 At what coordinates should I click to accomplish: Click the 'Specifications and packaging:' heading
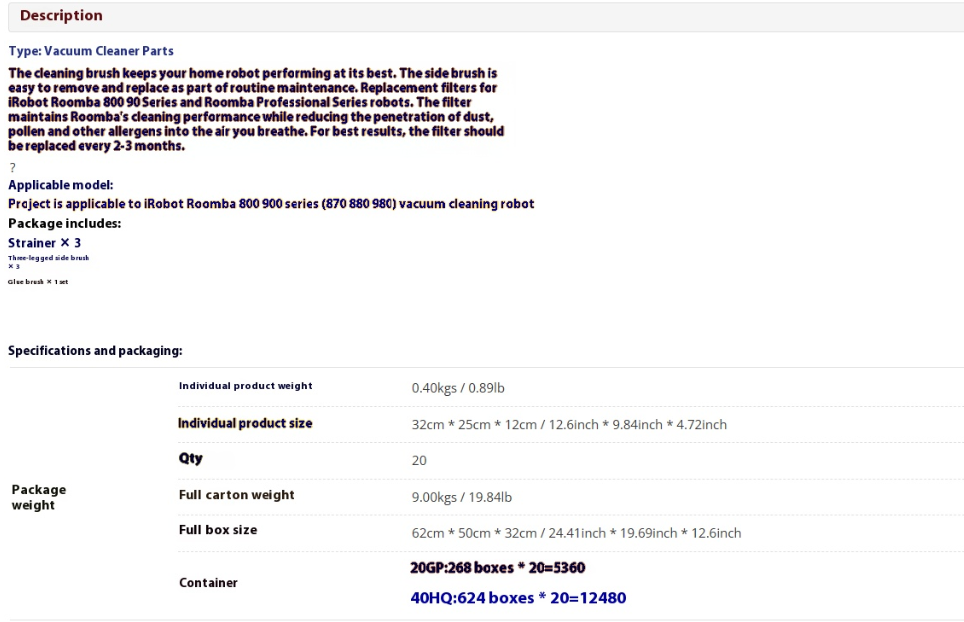click(x=95, y=350)
